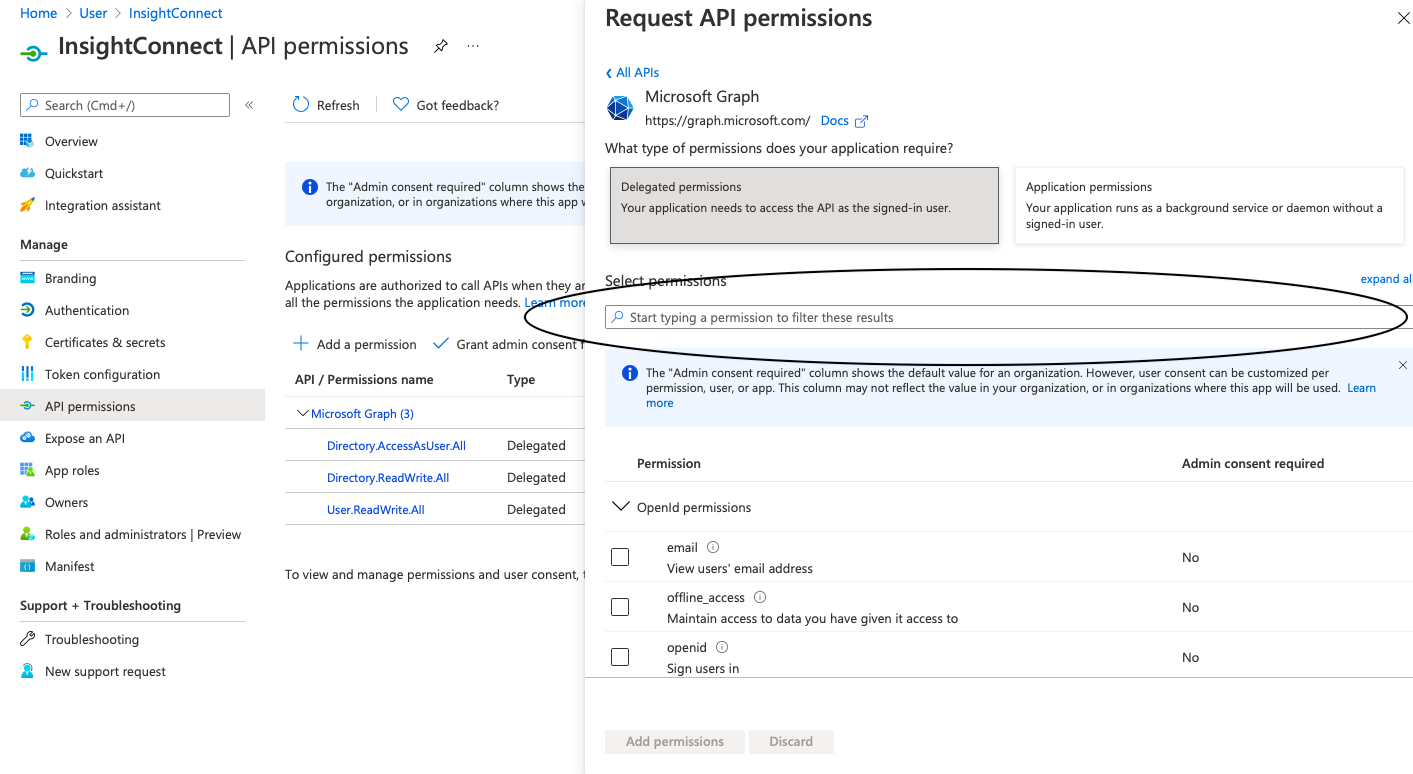Image resolution: width=1413 pixels, height=774 pixels.
Task: Open the more options ellipsis beside the title
Action: click(x=473, y=46)
